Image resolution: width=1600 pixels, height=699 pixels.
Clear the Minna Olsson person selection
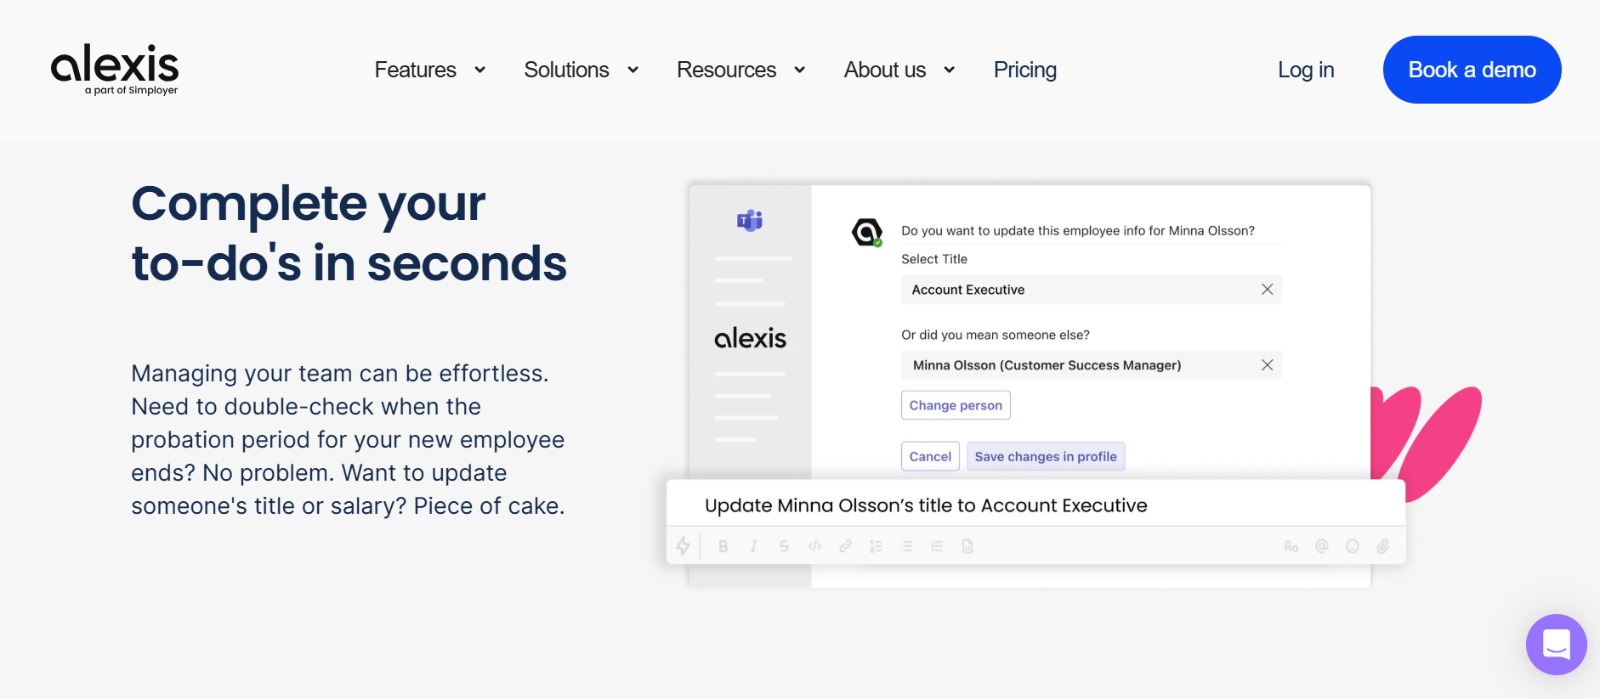1267,365
